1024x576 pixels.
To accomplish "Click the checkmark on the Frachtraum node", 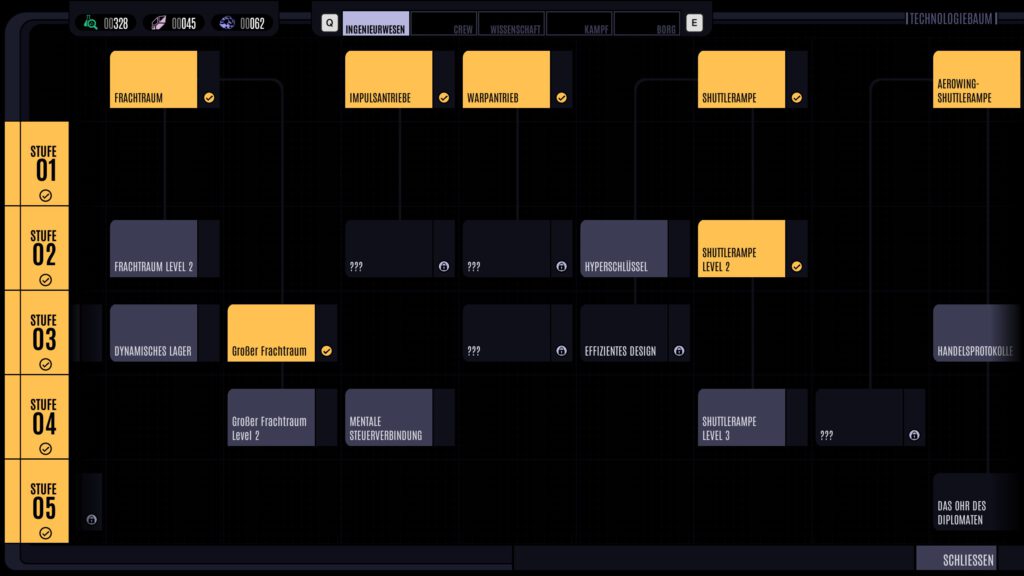I will (x=209, y=98).
